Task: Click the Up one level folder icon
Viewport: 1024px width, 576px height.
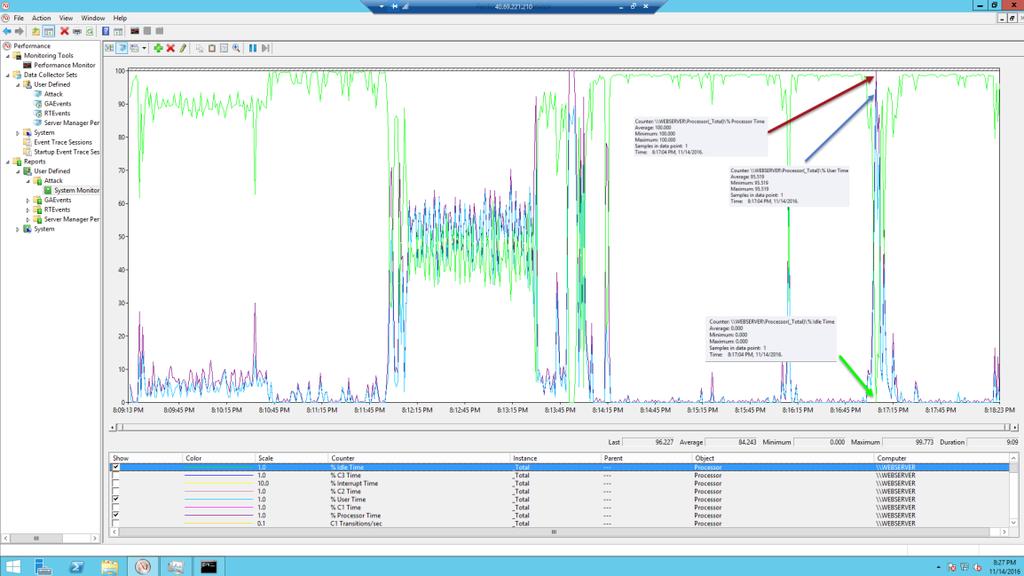Action: coord(36,31)
